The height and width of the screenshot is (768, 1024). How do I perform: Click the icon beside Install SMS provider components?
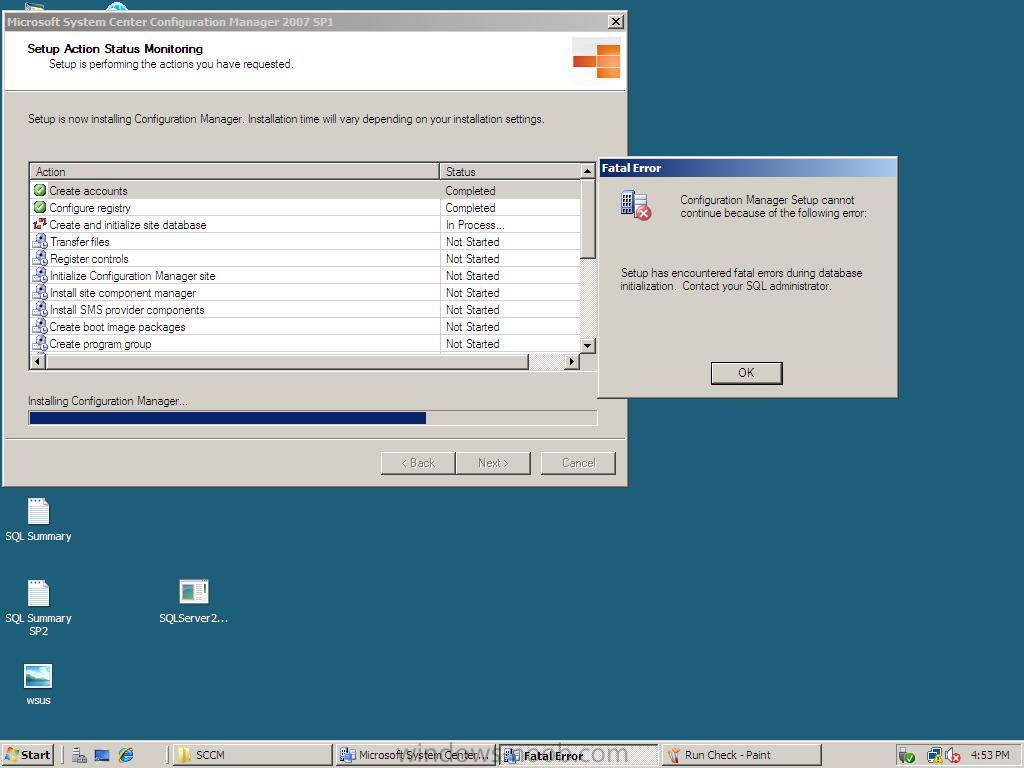coord(40,309)
